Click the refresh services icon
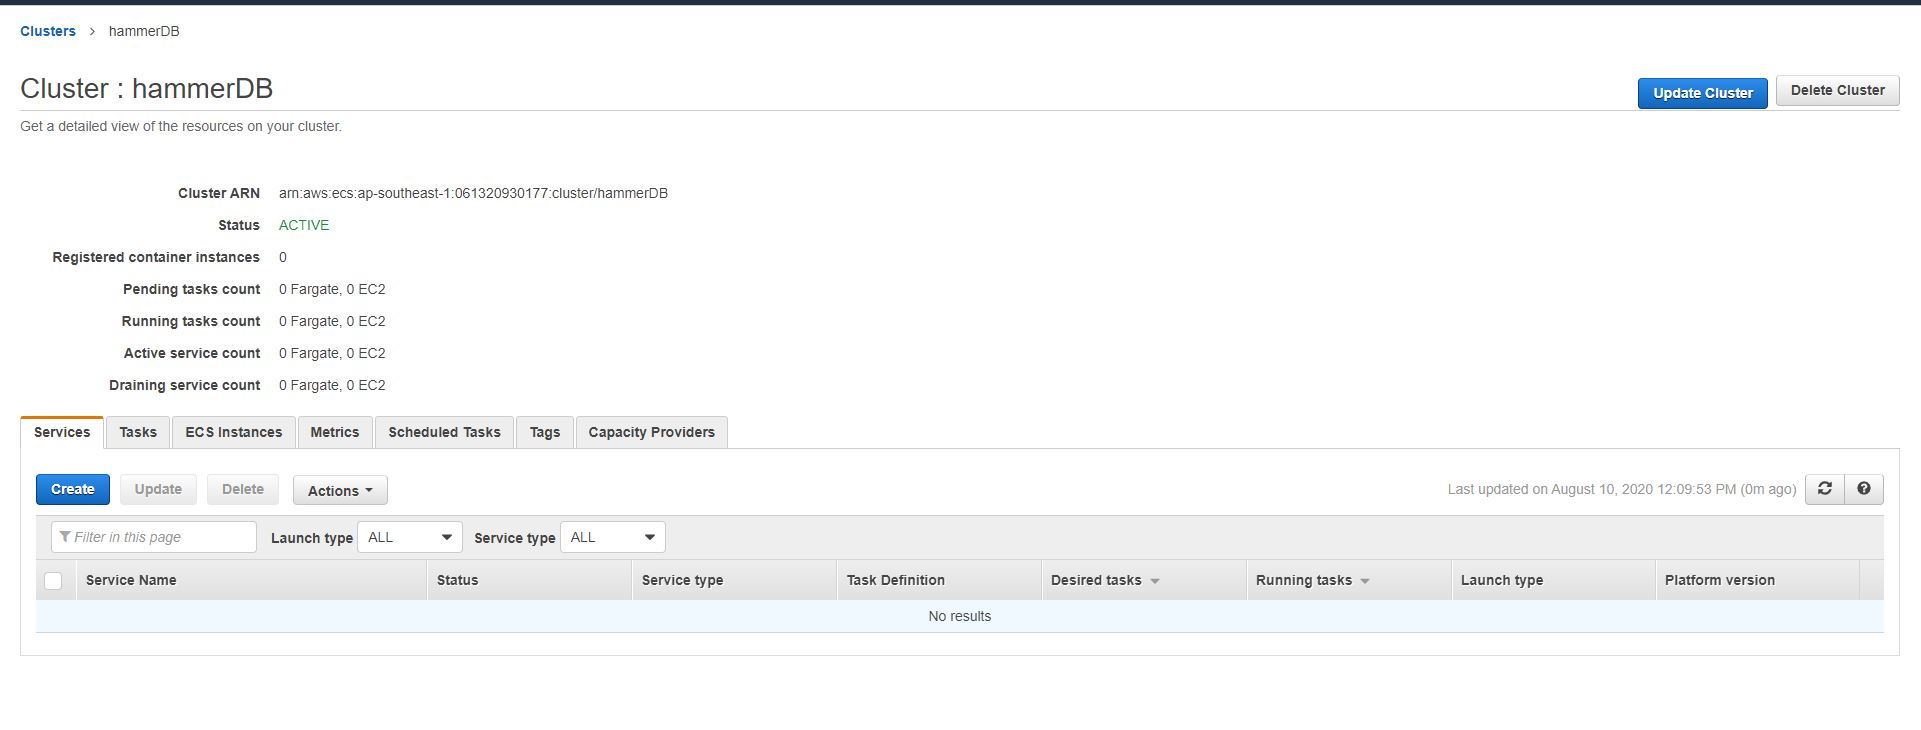1921x730 pixels. coord(1824,489)
